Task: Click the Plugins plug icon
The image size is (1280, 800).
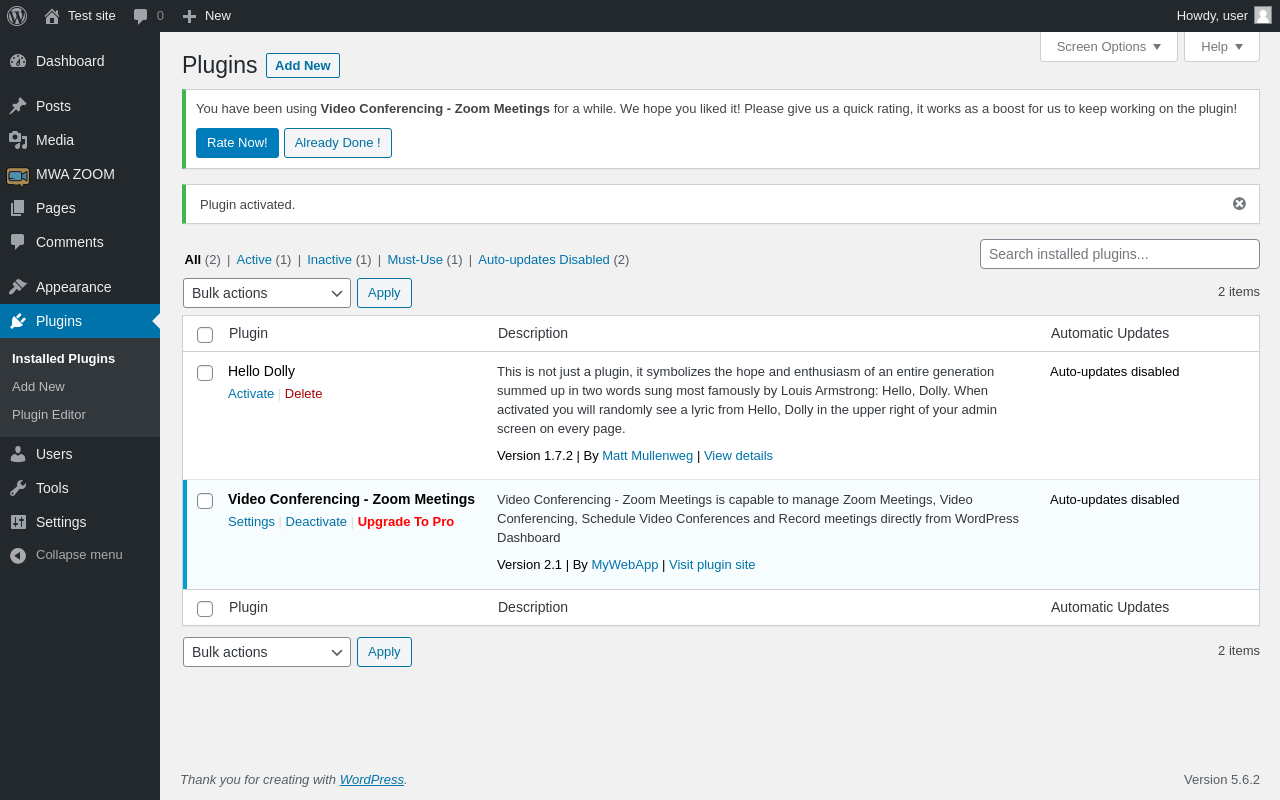Action: click(x=18, y=321)
